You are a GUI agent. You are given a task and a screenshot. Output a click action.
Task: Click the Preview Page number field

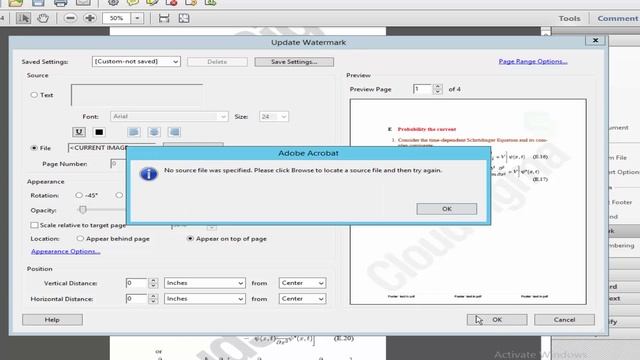point(423,89)
